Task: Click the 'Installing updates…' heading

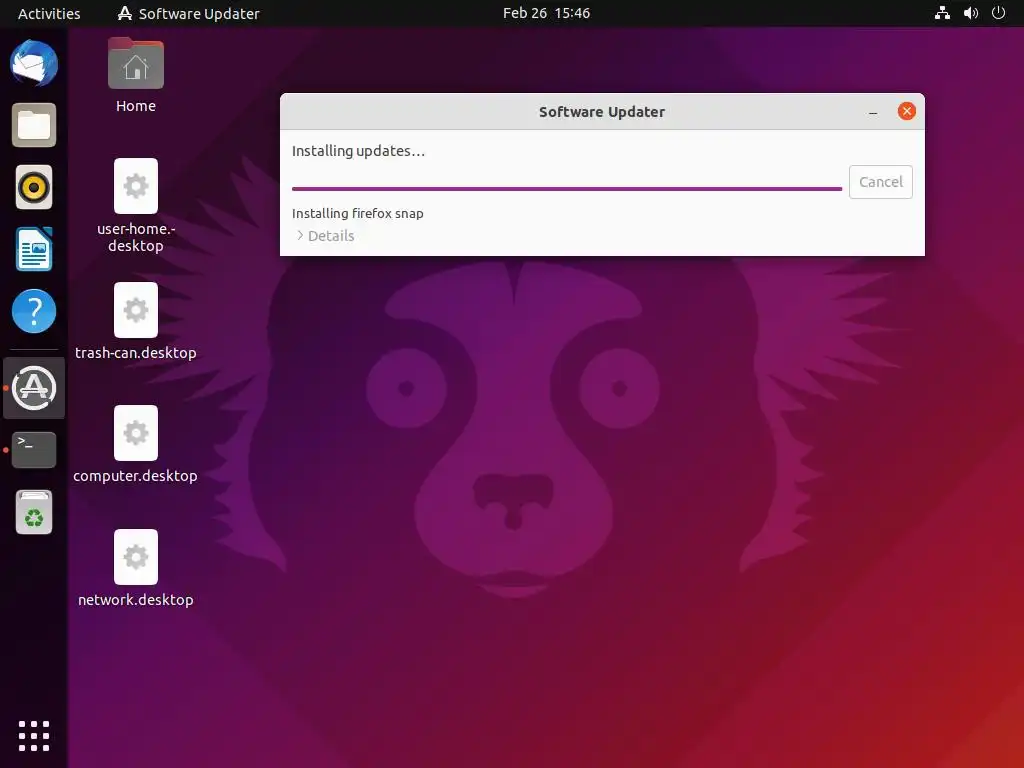Action: click(x=358, y=151)
